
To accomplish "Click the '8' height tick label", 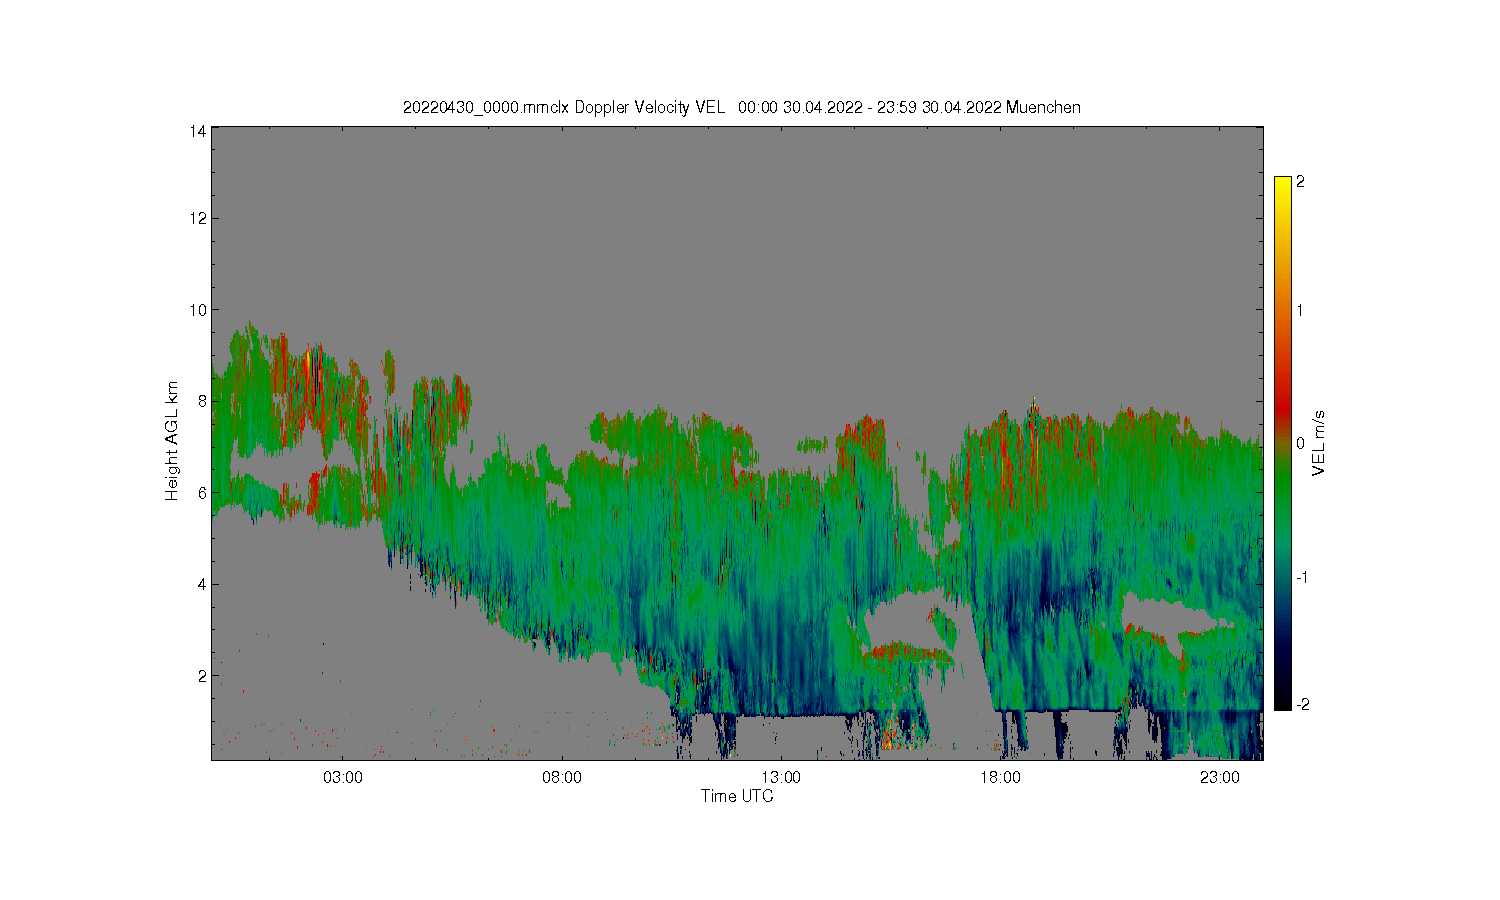I will [x=202, y=401].
